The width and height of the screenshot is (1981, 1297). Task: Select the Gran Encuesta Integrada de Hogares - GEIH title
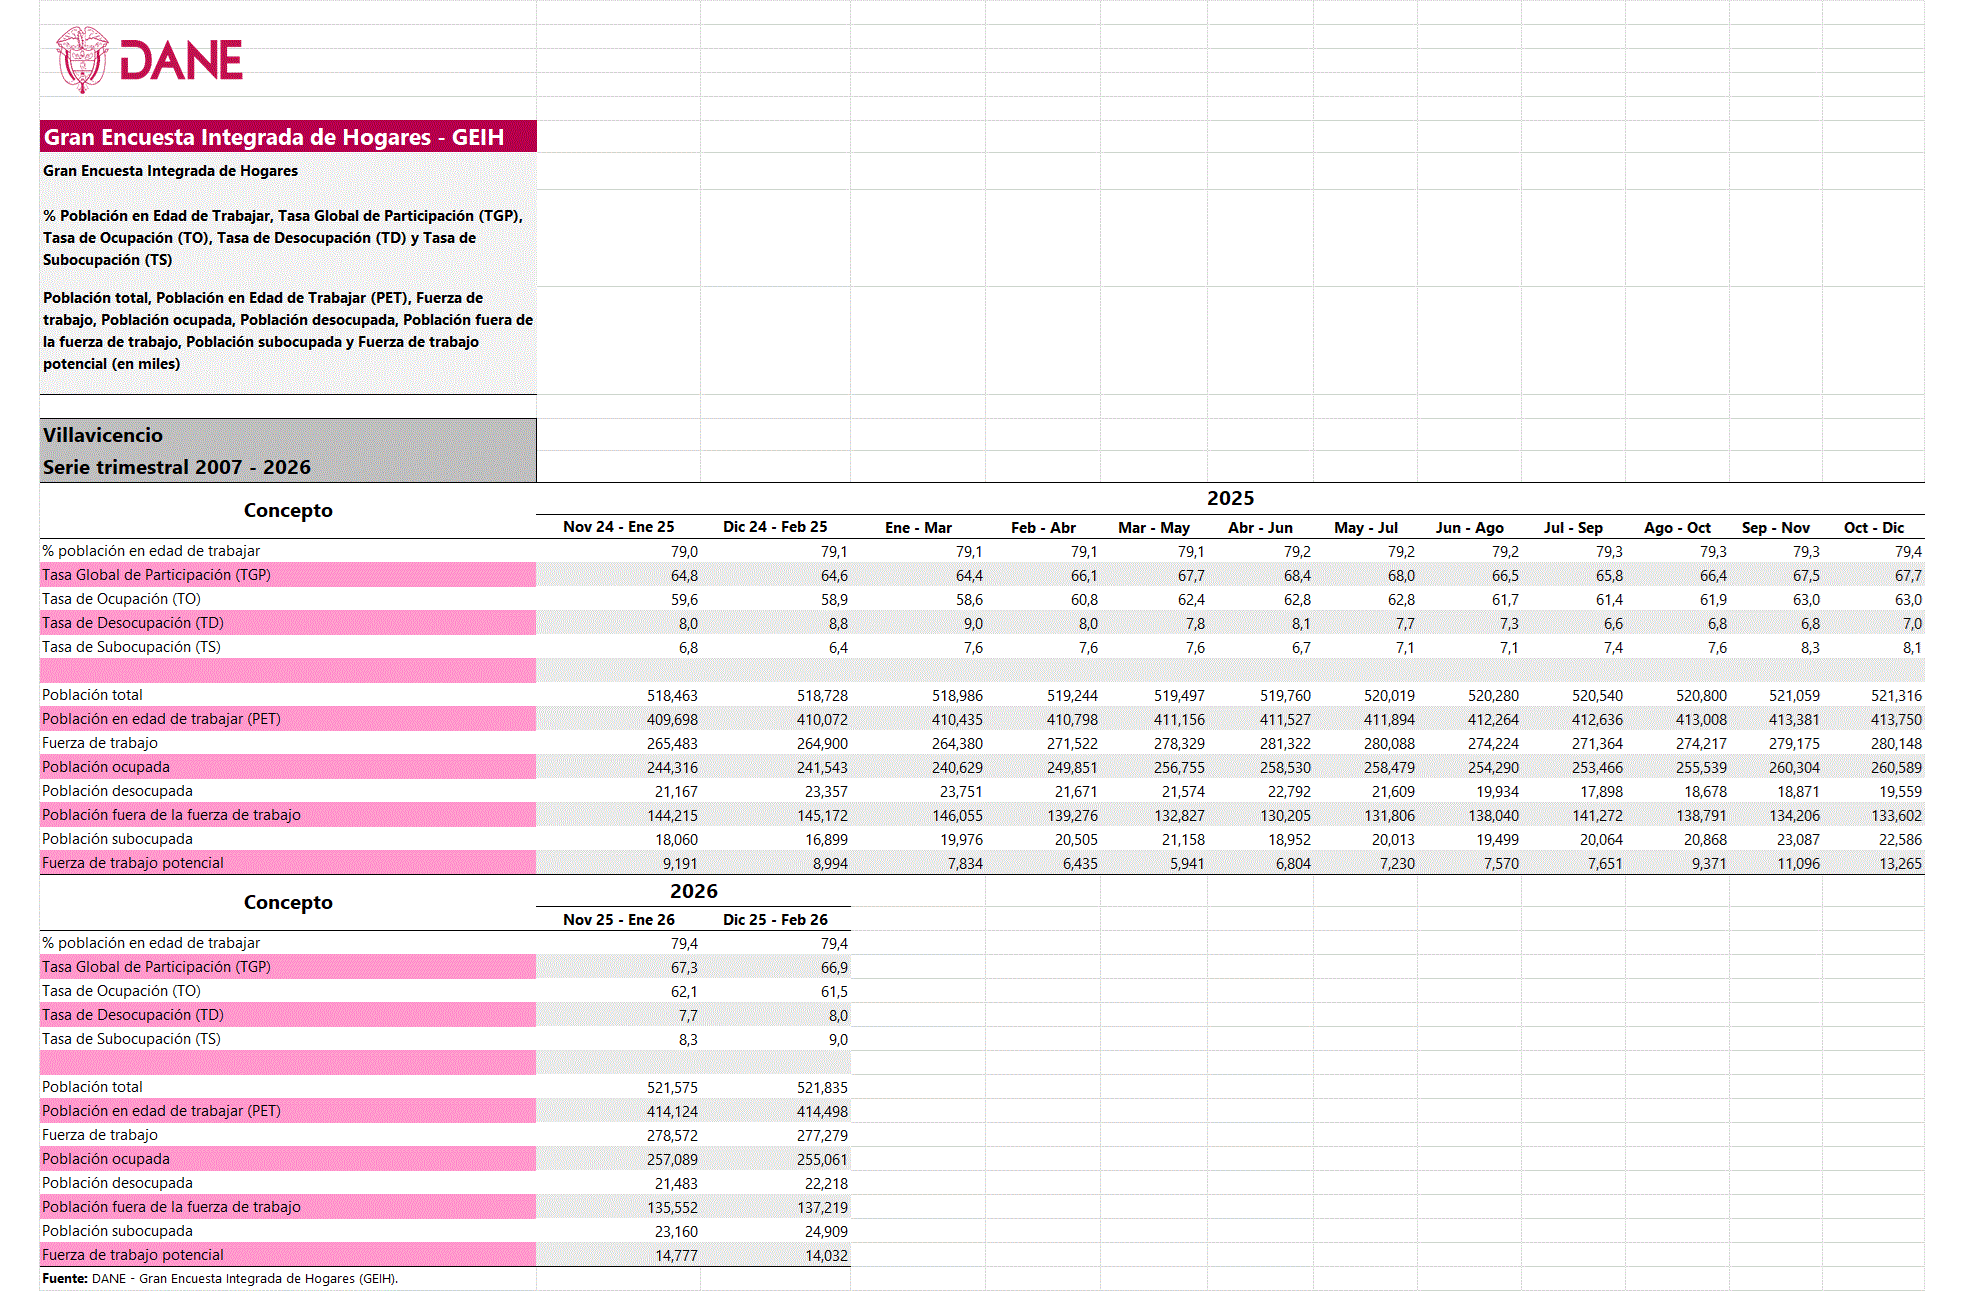pos(274,137)
